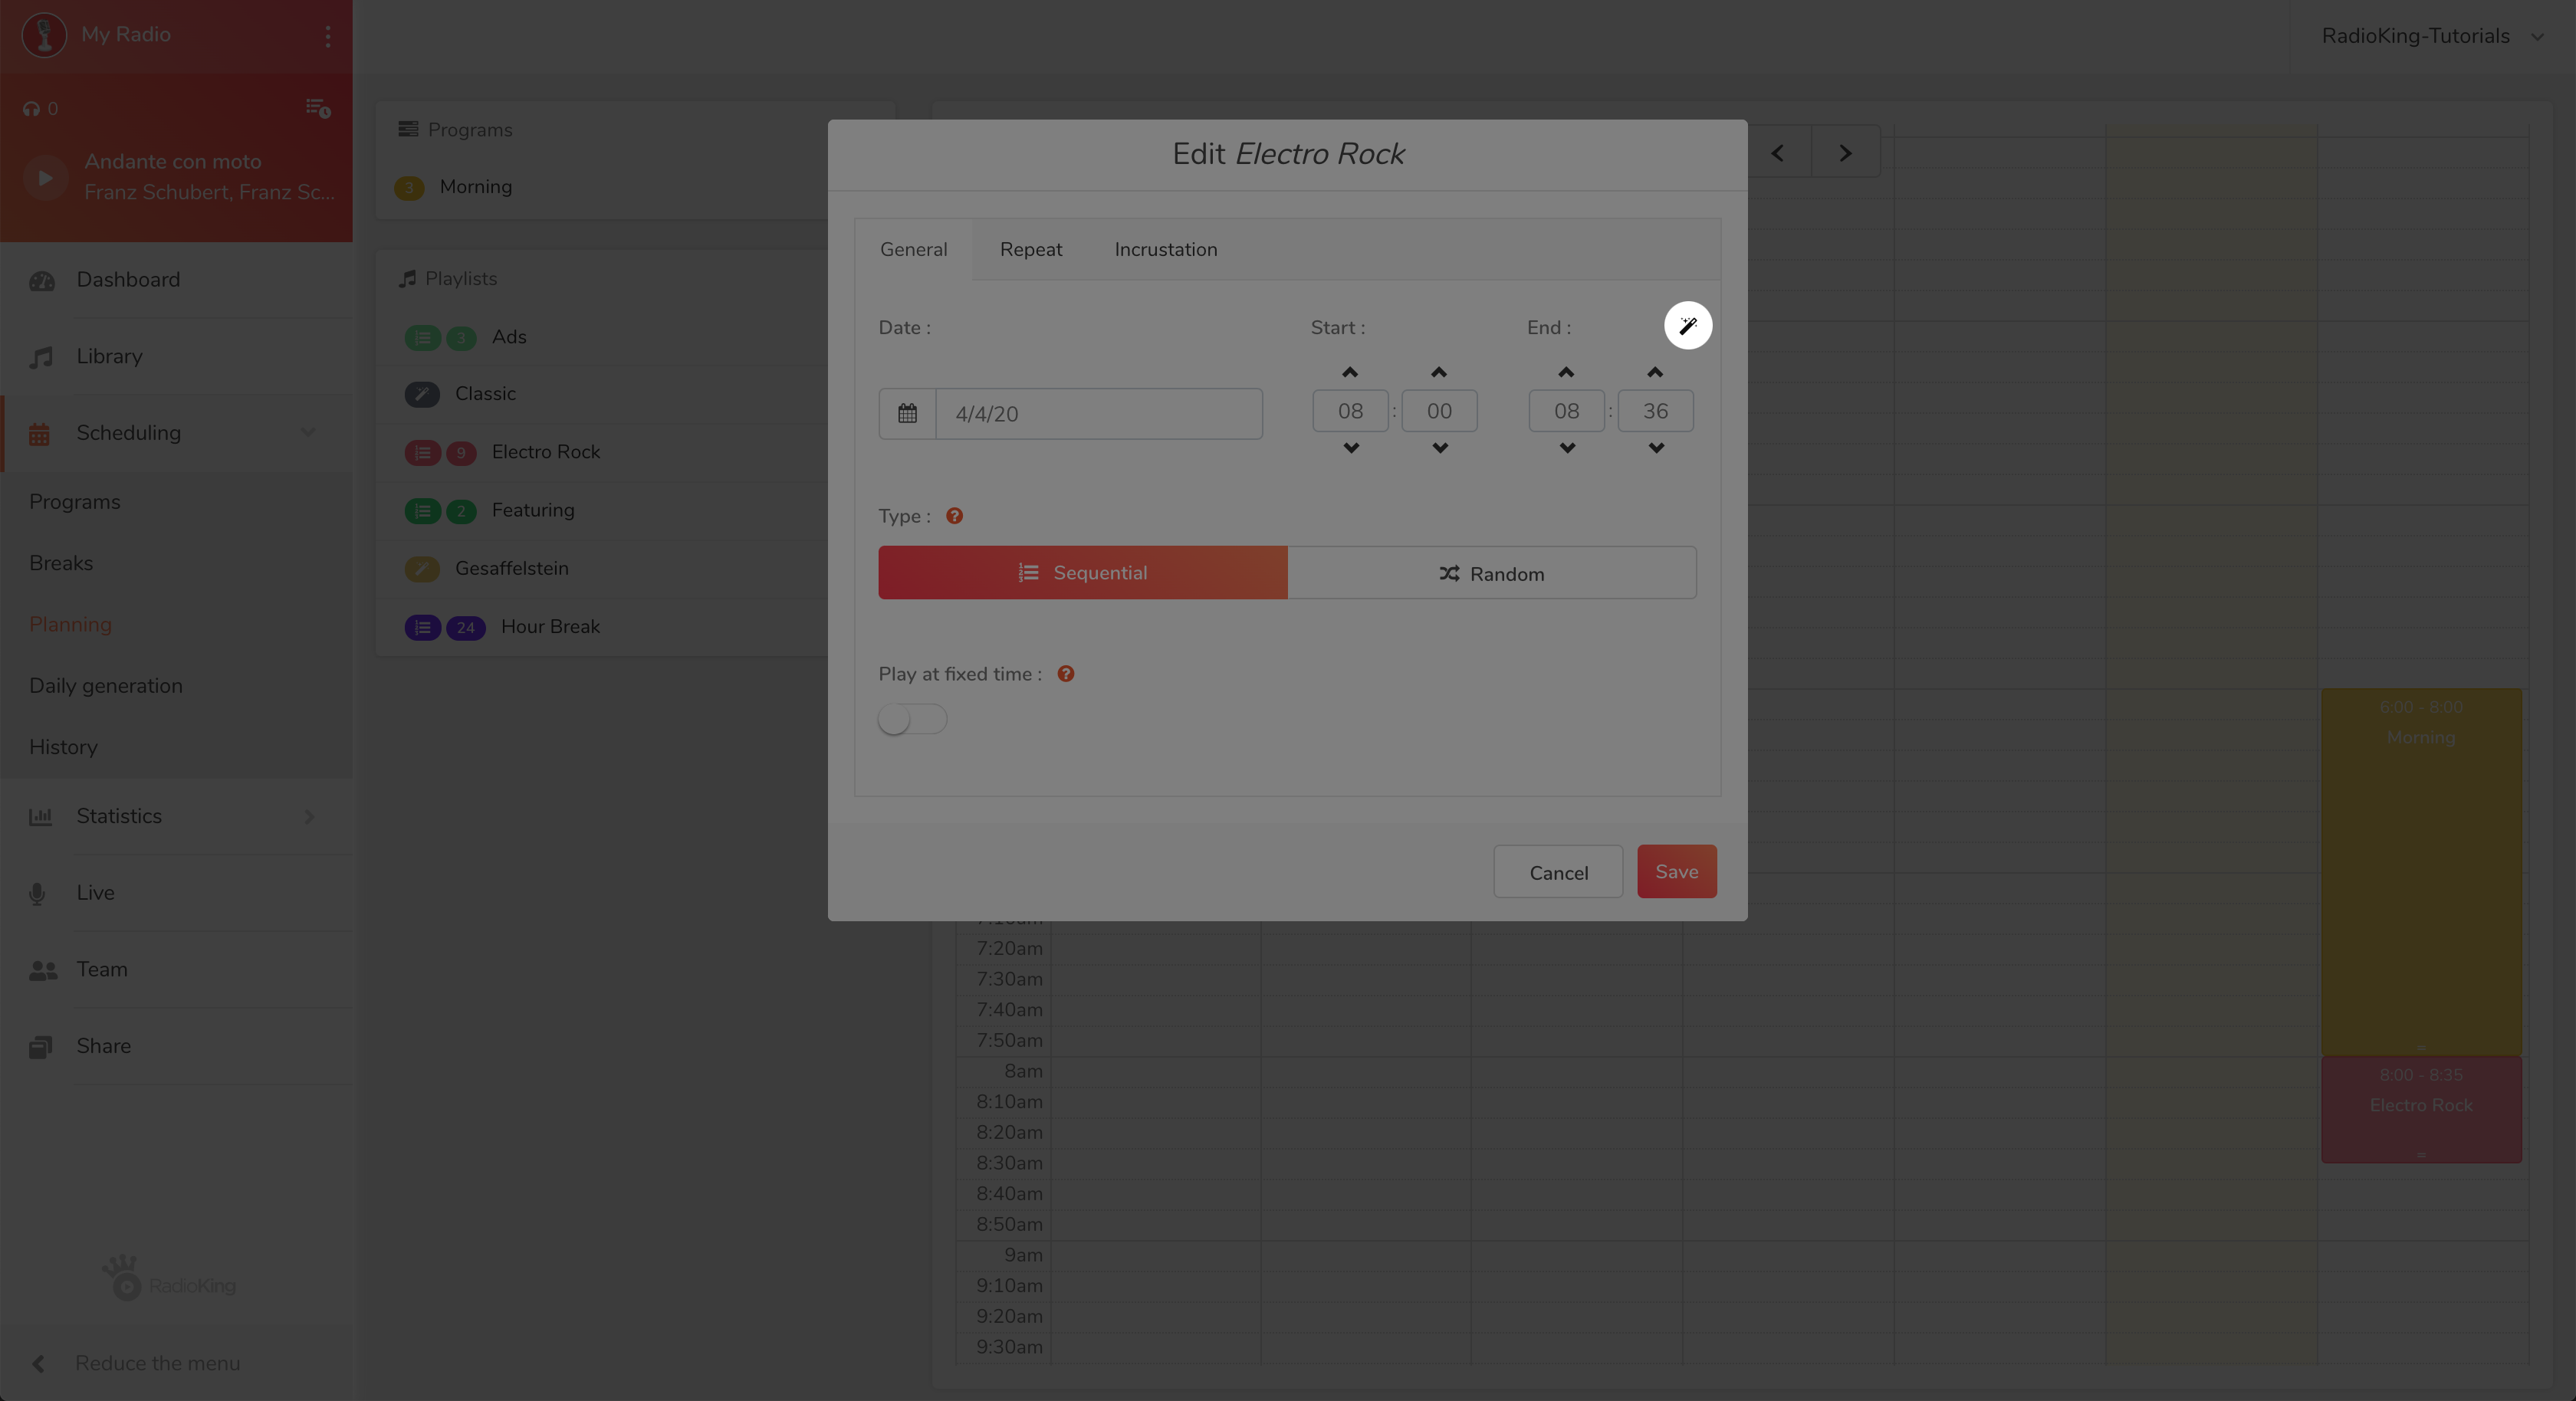Select the Morning program
Viewport: 2576px width, 1401px height.
pyautogui.click(x=475, y=187)
